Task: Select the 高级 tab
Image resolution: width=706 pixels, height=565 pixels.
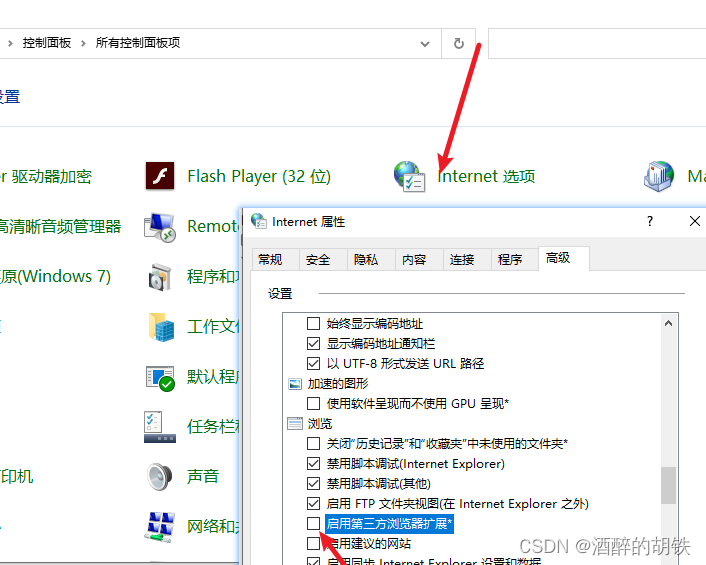Action: click(564, 258)
